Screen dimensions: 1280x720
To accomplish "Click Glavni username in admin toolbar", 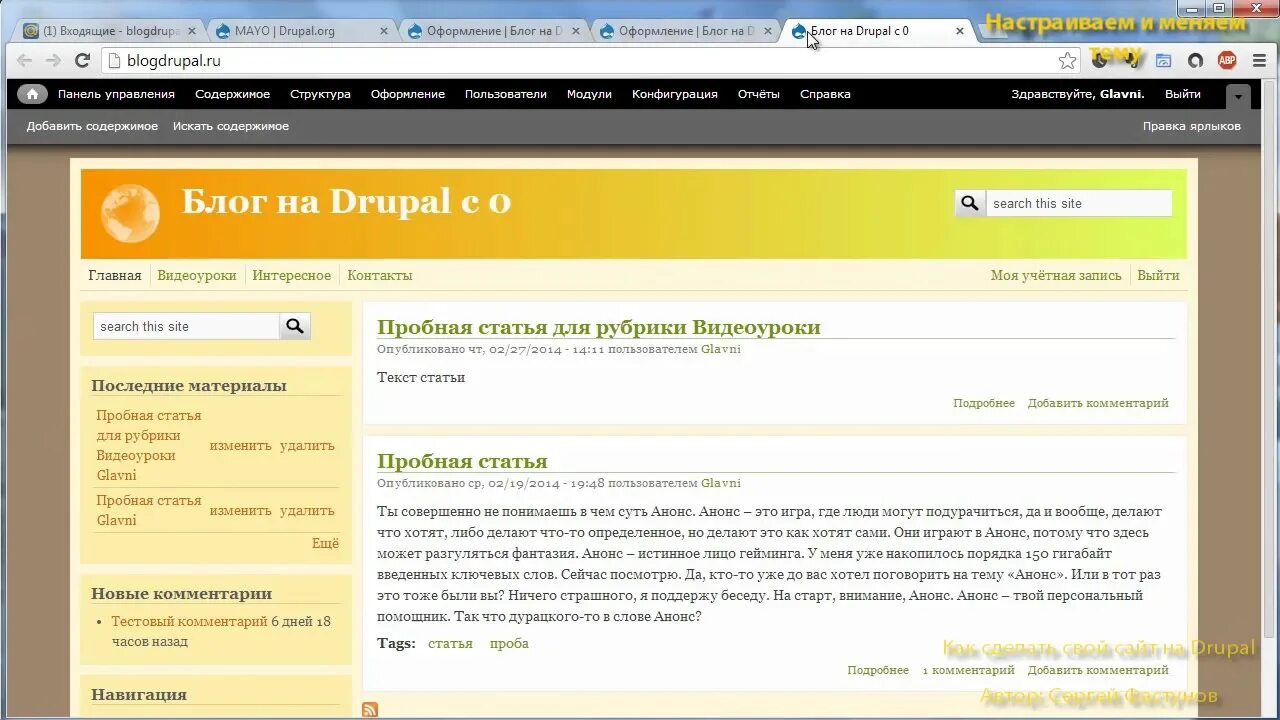I will point(1120,94).
